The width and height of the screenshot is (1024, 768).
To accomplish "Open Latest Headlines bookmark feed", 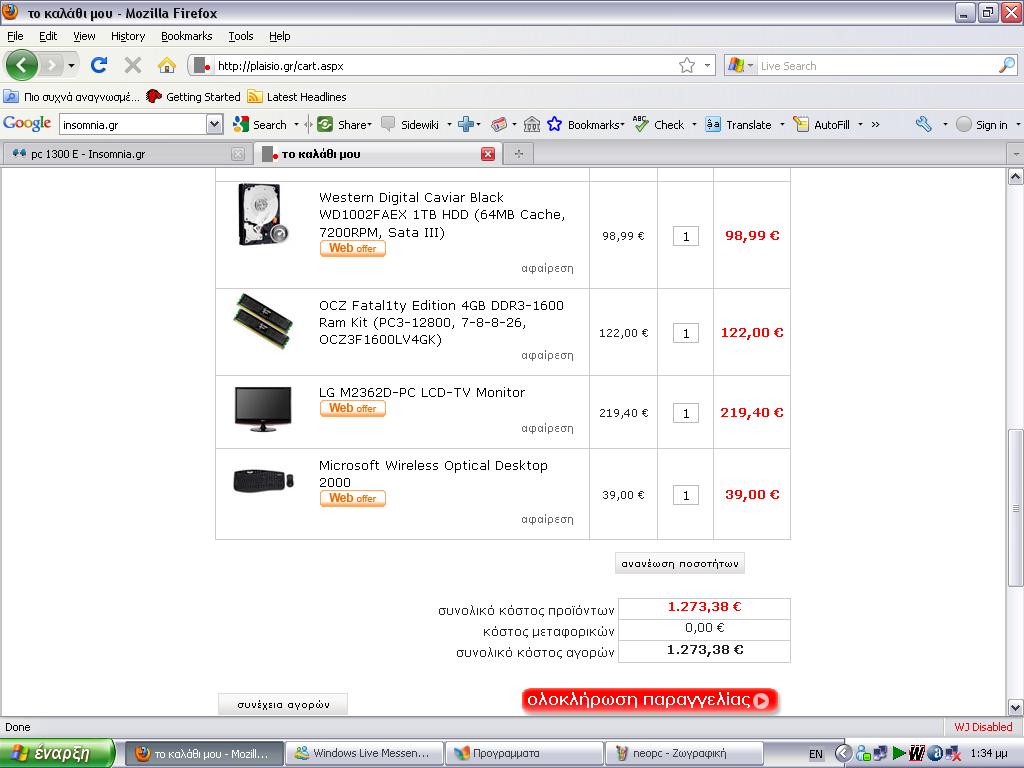I will (x=297, y=97).
